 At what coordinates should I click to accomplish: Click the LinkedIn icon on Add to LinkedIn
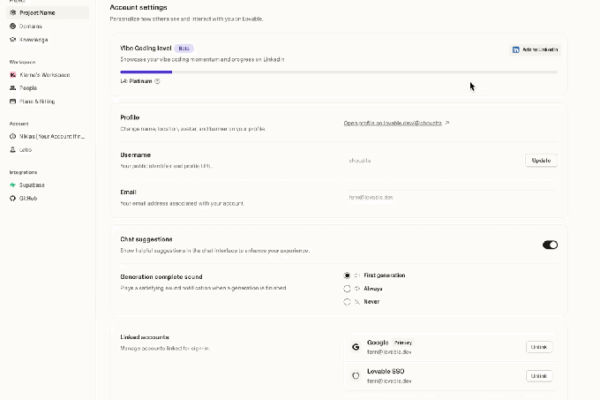tap(516, 49)
